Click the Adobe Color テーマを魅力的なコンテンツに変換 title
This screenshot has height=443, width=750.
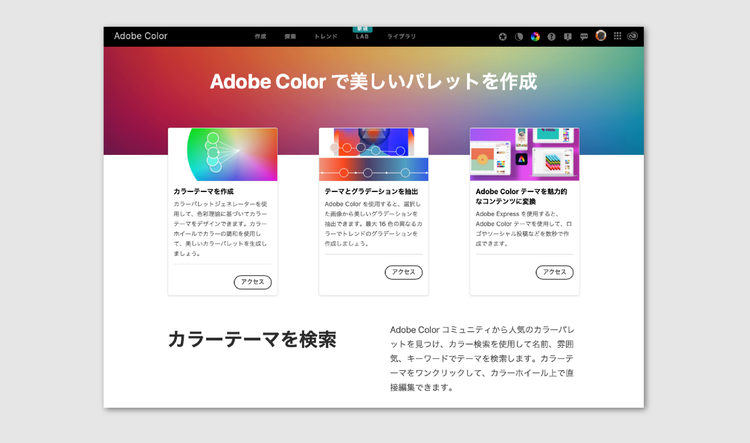(521, 196)
